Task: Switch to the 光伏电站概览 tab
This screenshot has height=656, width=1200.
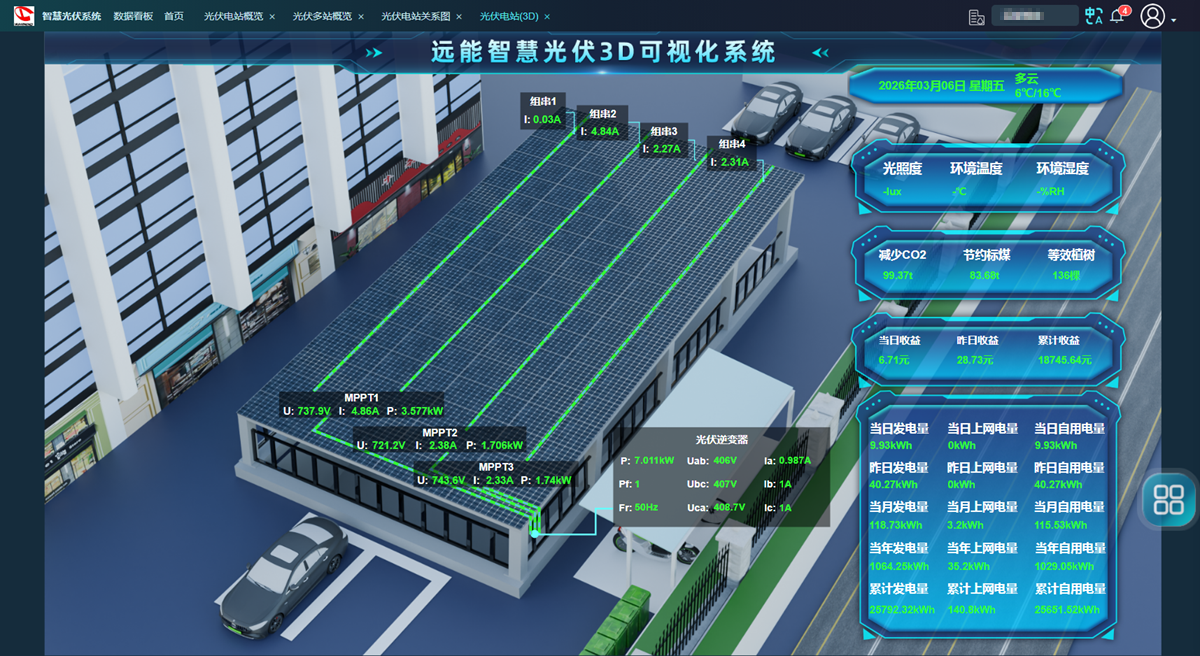Action: [x=233, y=17]
